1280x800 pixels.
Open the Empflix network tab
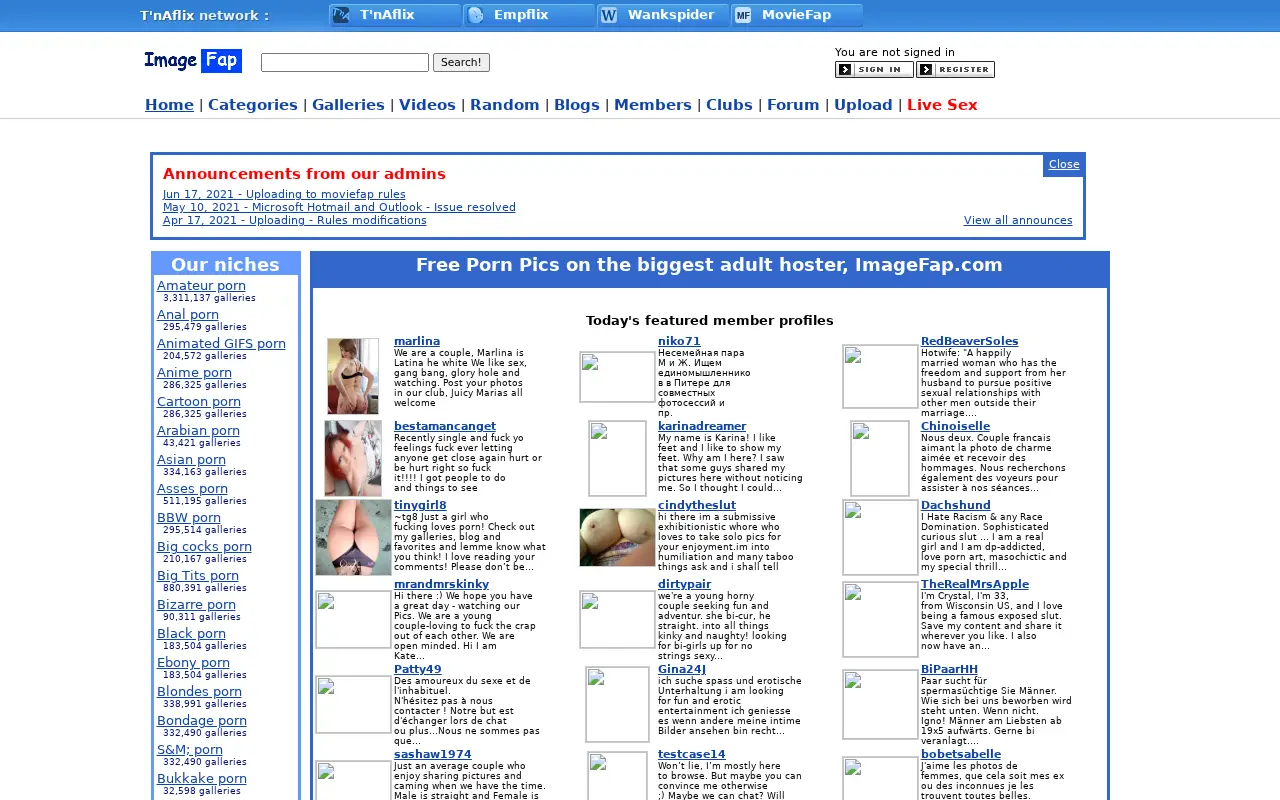529,15
